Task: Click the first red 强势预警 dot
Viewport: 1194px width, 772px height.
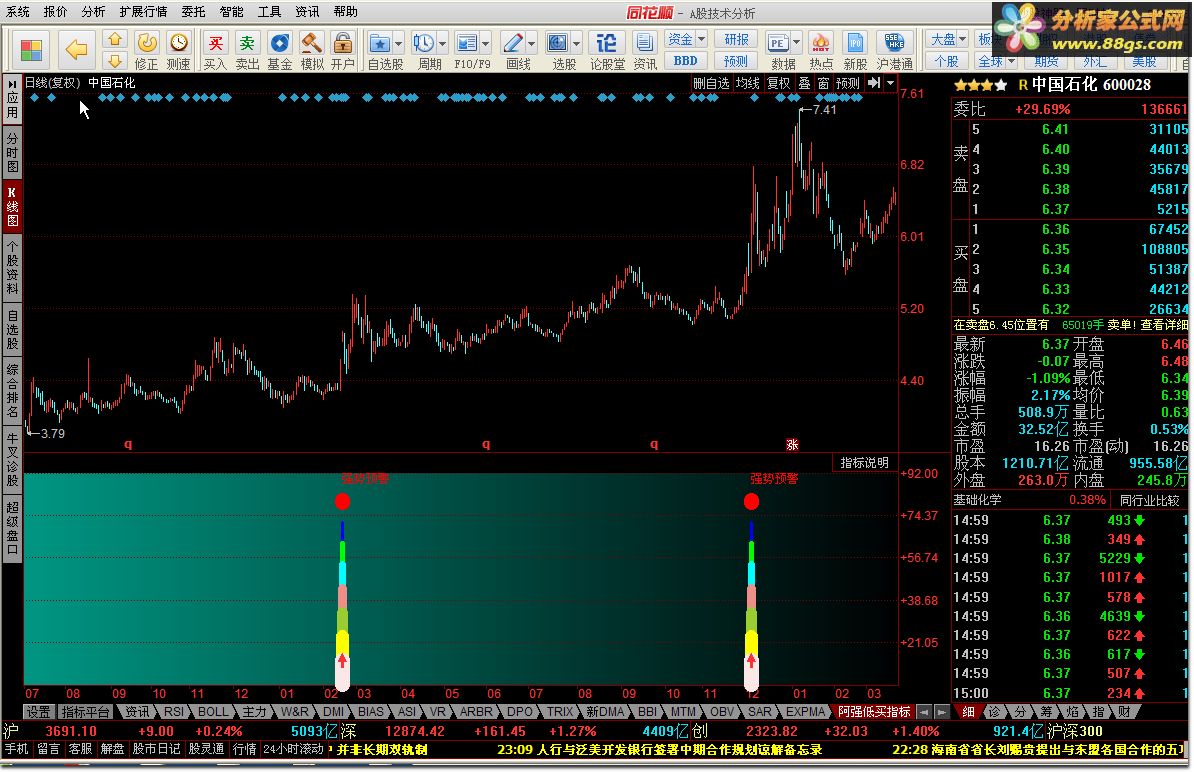Action: point(343,501)
